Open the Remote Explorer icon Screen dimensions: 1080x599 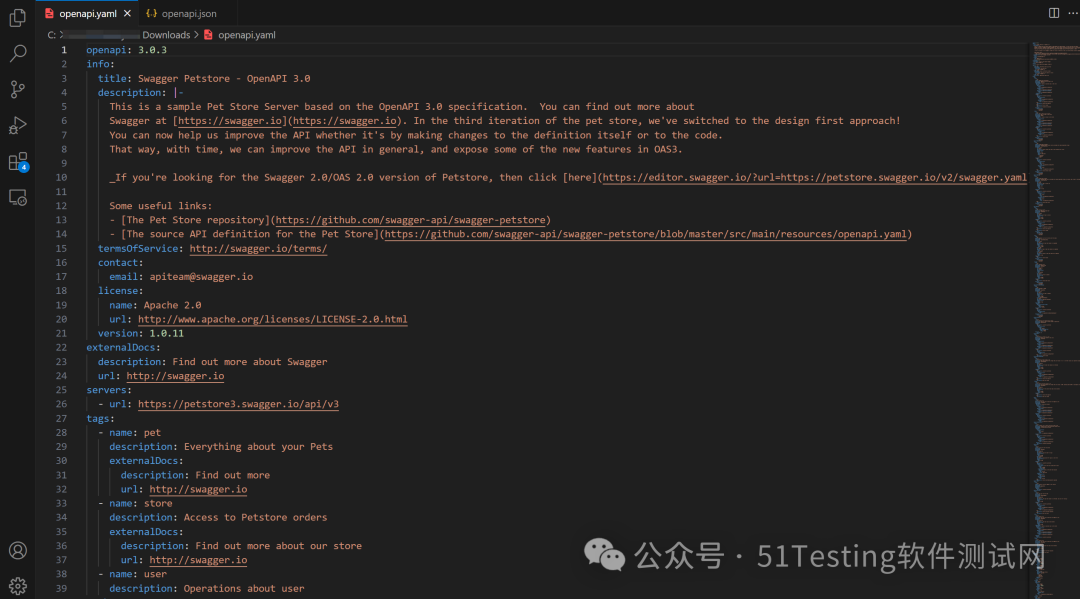18,198
